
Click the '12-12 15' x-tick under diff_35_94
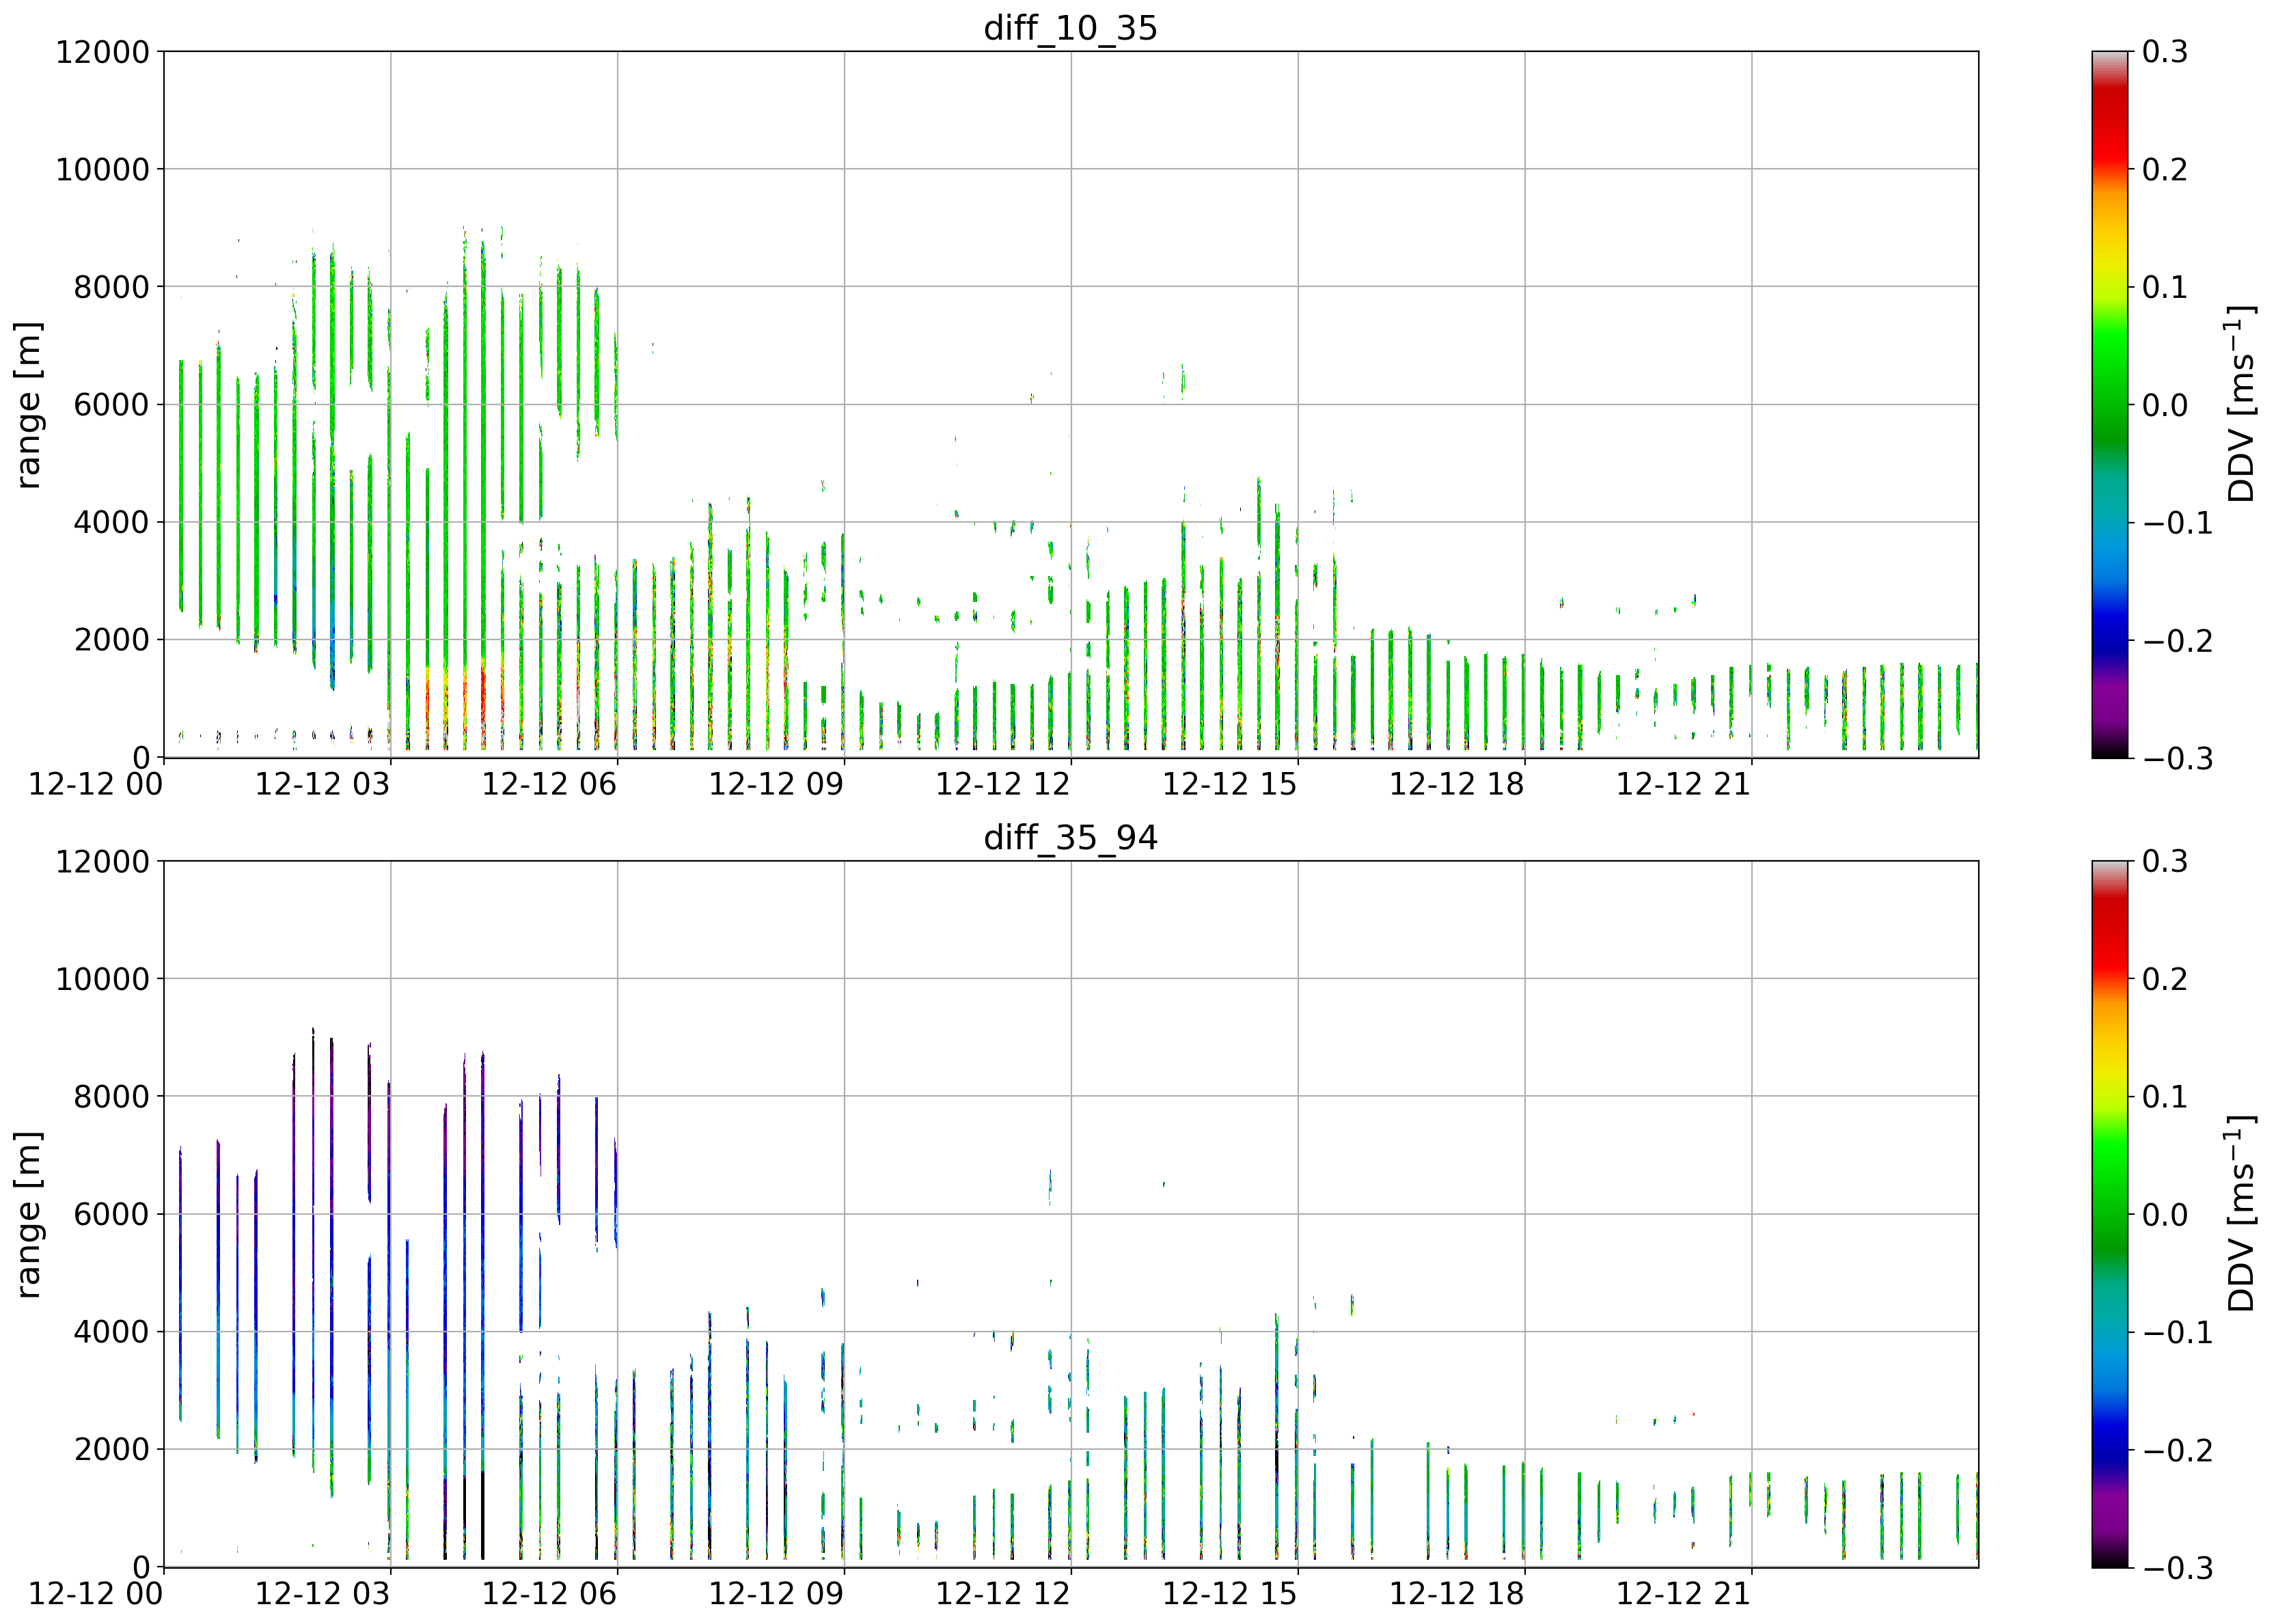[x=1230, y=1595]
